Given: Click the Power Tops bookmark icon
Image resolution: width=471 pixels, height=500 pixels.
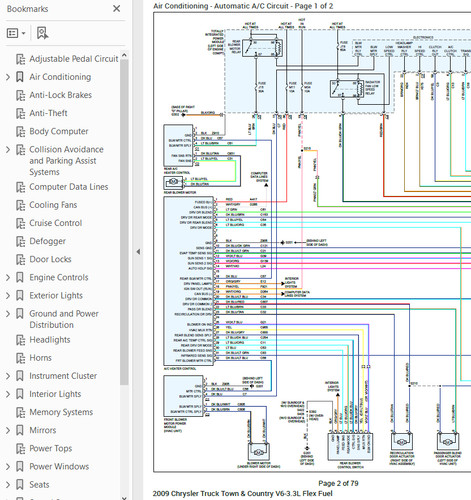Looking at the screenshot, I should point(21,449).
